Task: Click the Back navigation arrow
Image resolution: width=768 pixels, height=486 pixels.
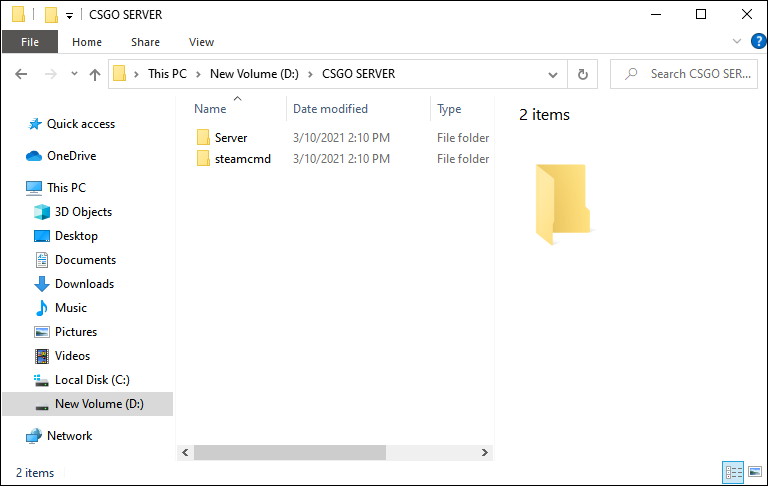Action: tap(21, 74)
